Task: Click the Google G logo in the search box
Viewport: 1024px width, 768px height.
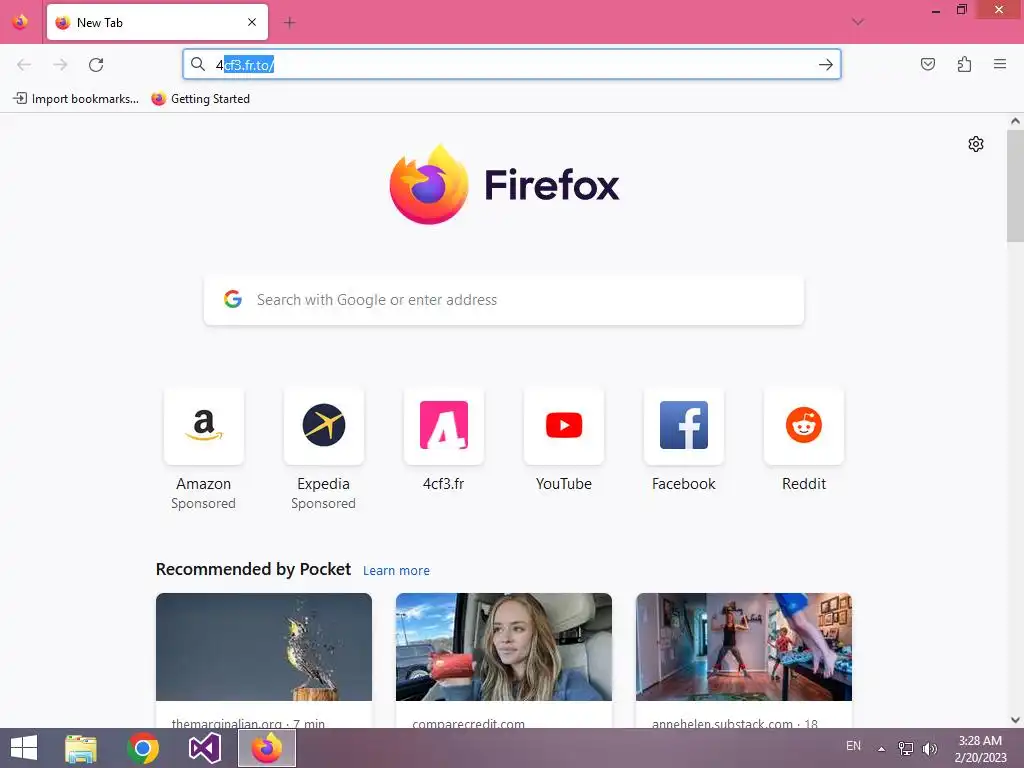Action: (x=233, y=299)
